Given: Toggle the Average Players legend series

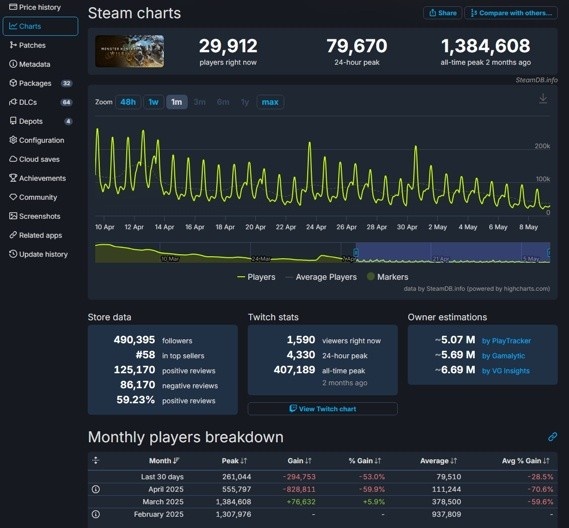Looking at the screenshot, I should pyautogui.click(x=321, y=277).
